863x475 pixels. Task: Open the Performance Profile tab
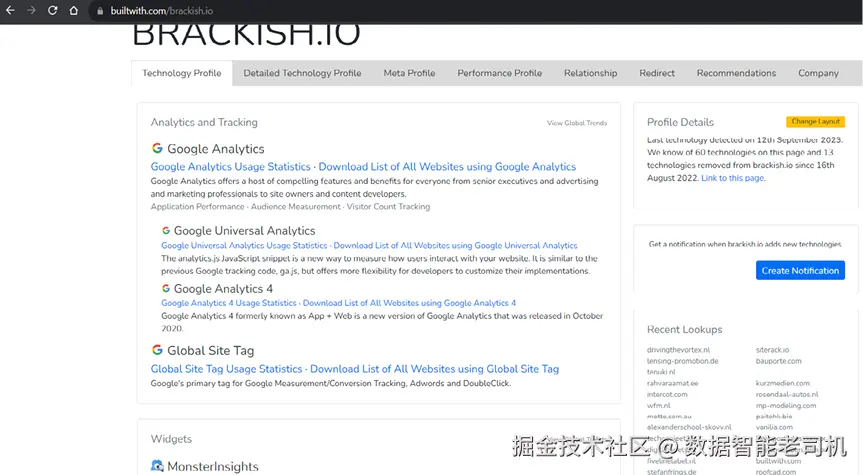[499, 73]
